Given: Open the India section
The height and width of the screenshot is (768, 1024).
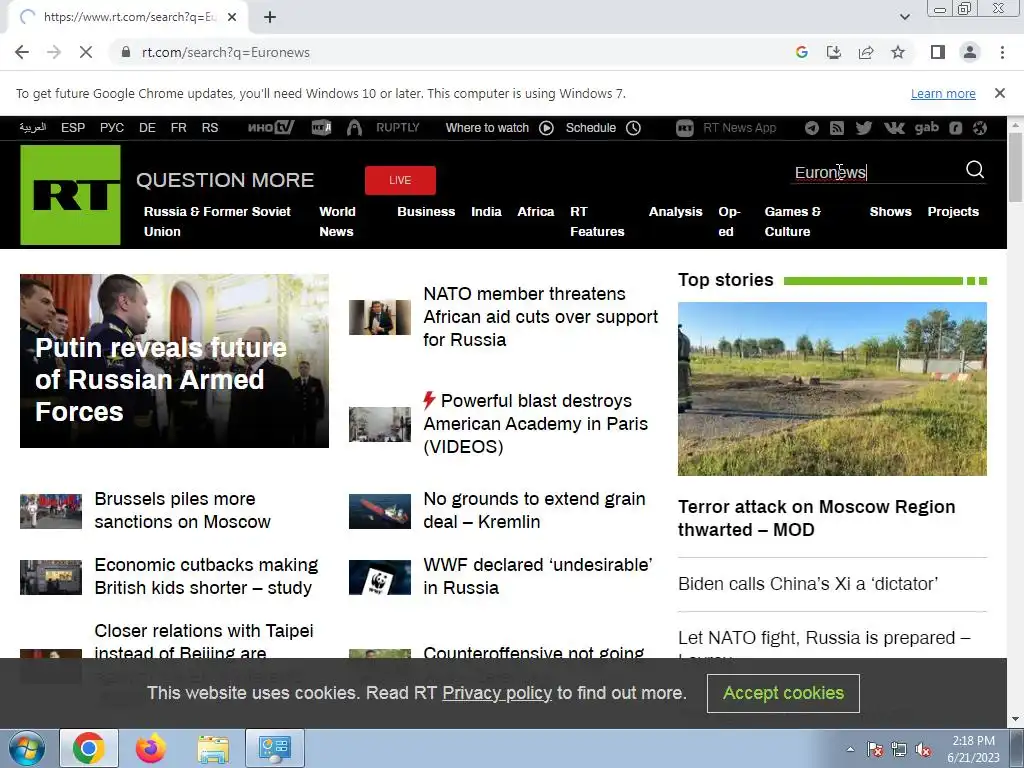Looking at the screenshot, I should click(x=487, y=212).
